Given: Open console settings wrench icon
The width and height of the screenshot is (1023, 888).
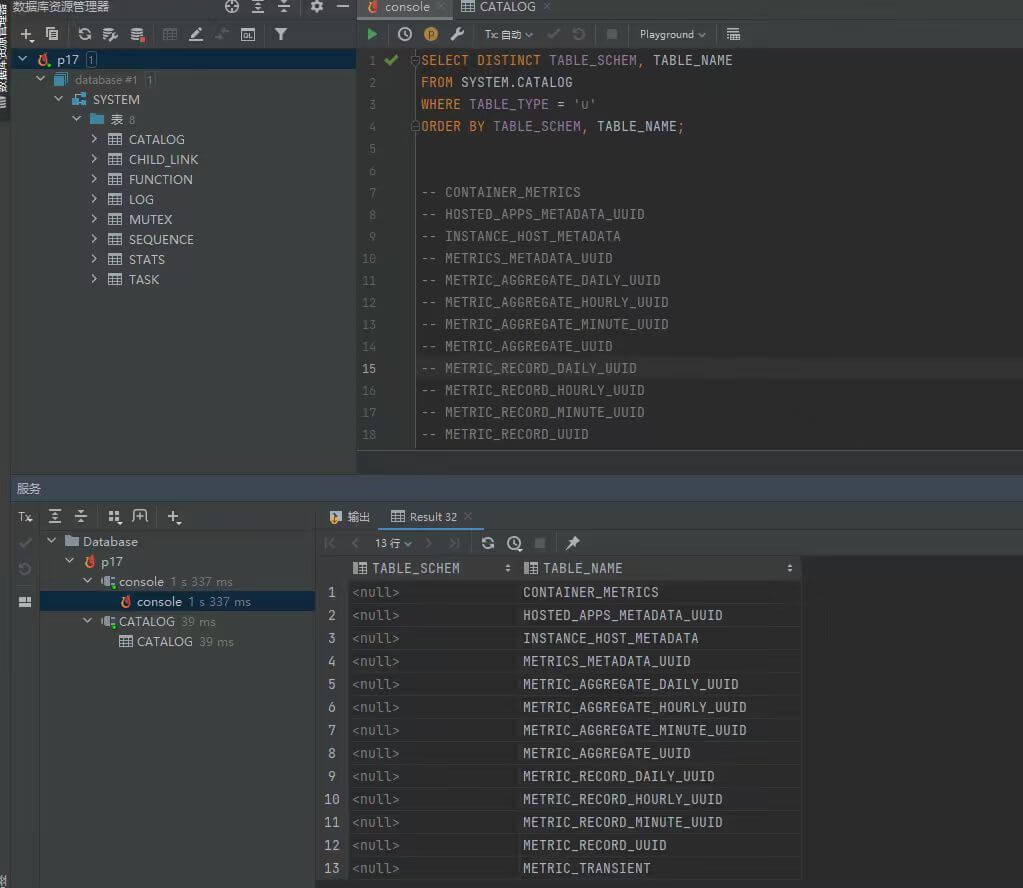Looking at the screenshot, I should click(x=457, y=34).
